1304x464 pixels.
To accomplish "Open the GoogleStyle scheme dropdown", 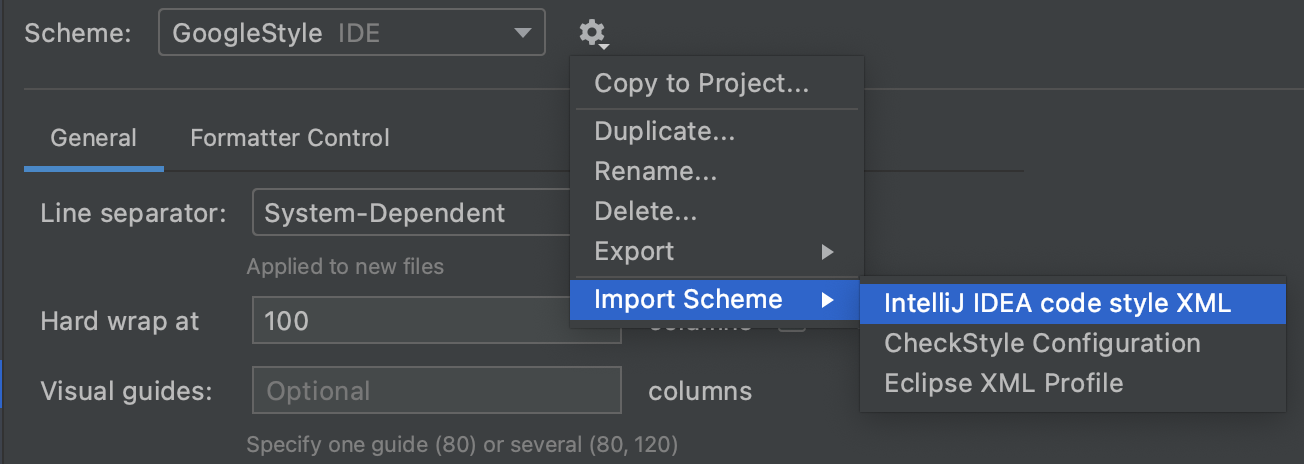I will (x=351, y=33).
